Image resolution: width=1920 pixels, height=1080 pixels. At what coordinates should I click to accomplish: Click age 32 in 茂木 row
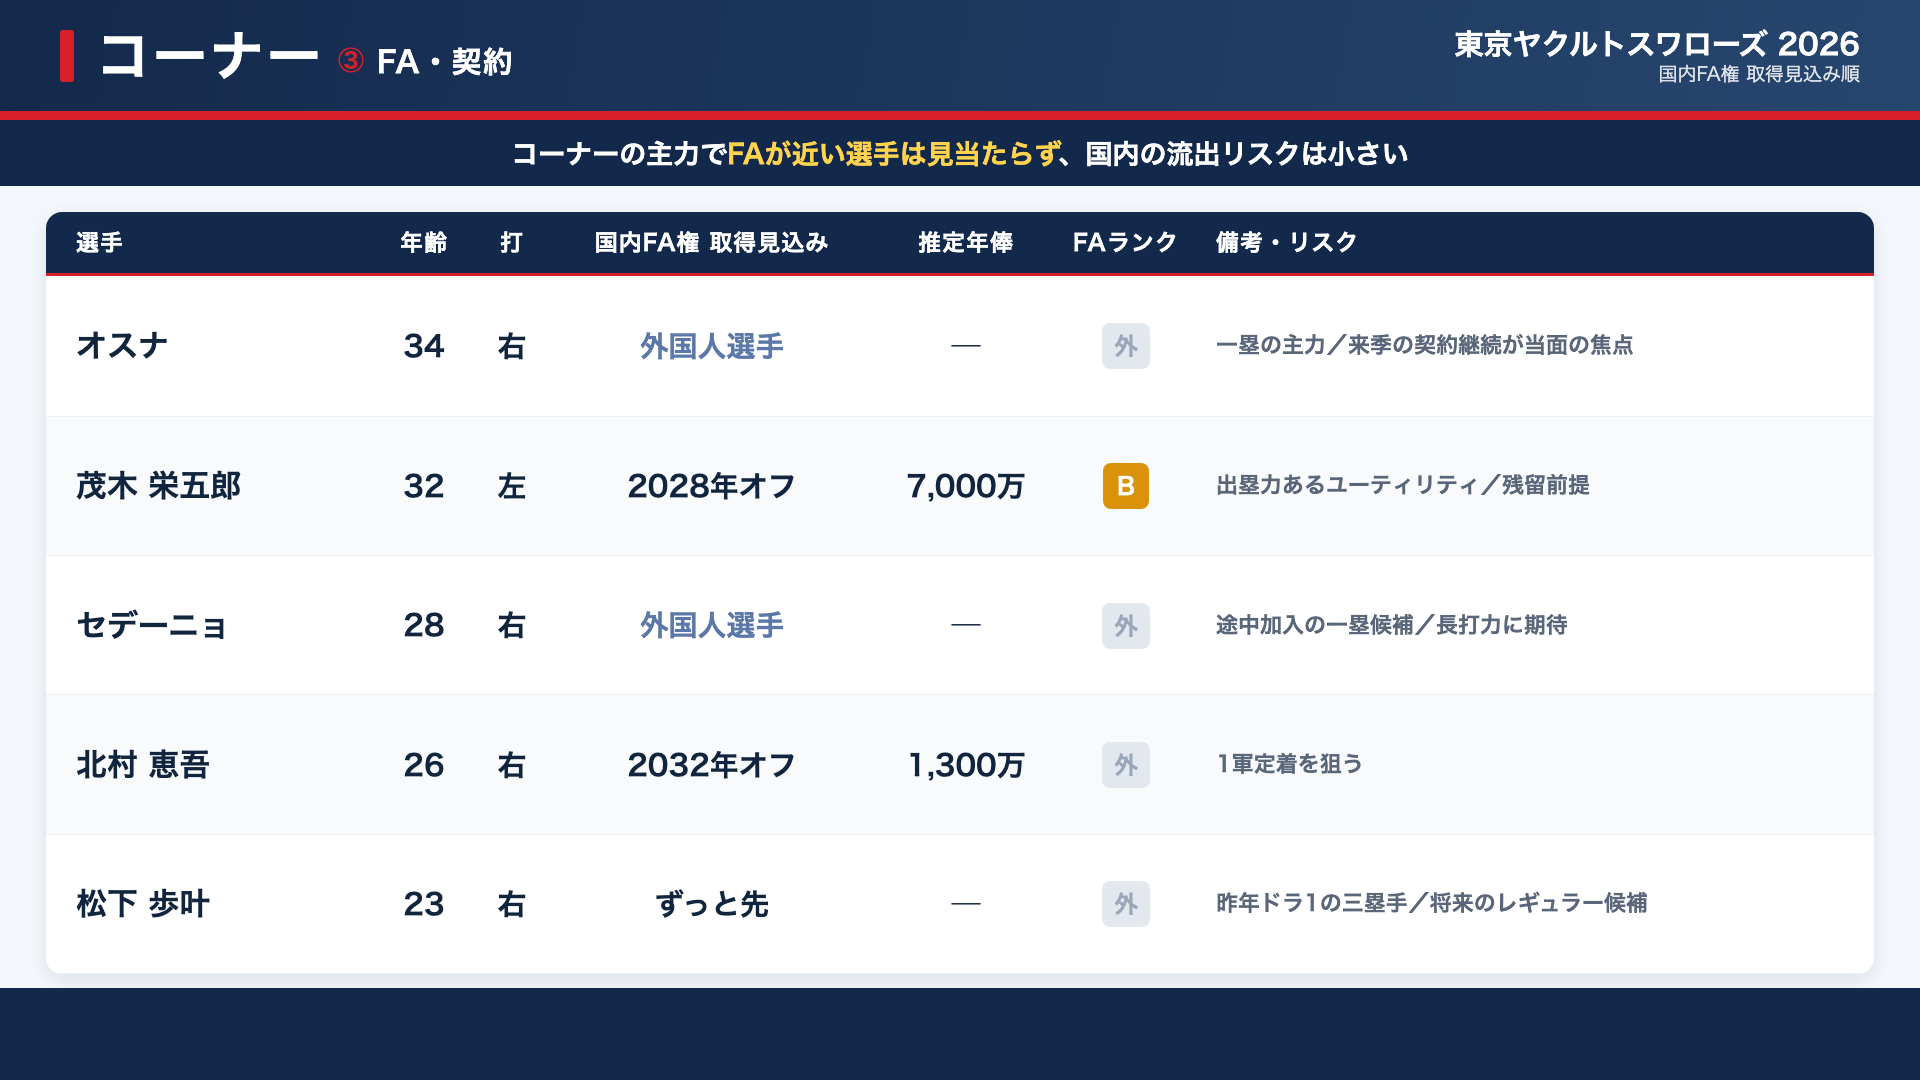click(x=424, y=486)
